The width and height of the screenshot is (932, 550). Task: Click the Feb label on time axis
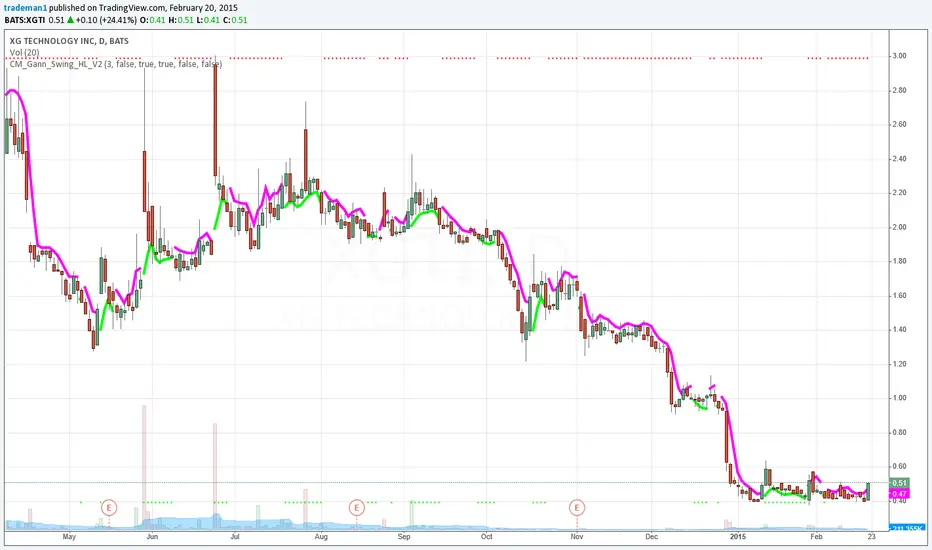click(817, 536)
